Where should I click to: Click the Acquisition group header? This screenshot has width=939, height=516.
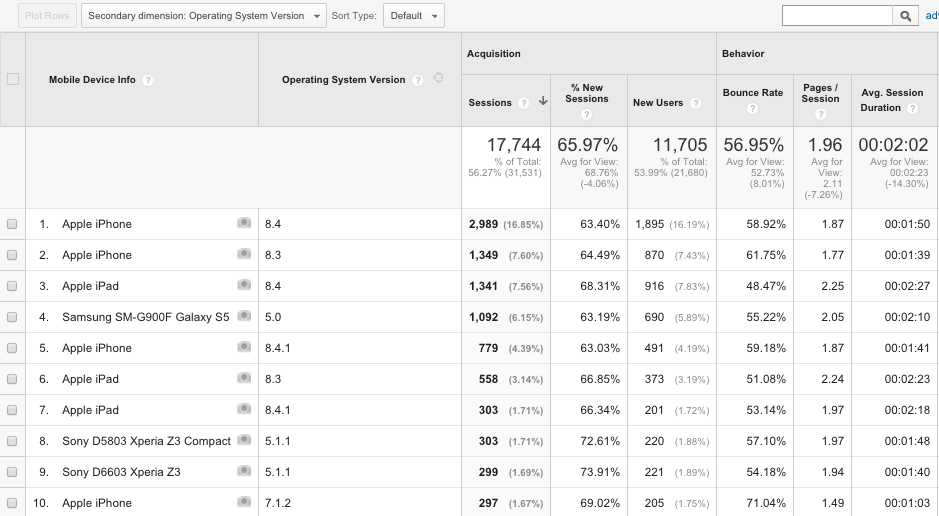click(493, 54)
